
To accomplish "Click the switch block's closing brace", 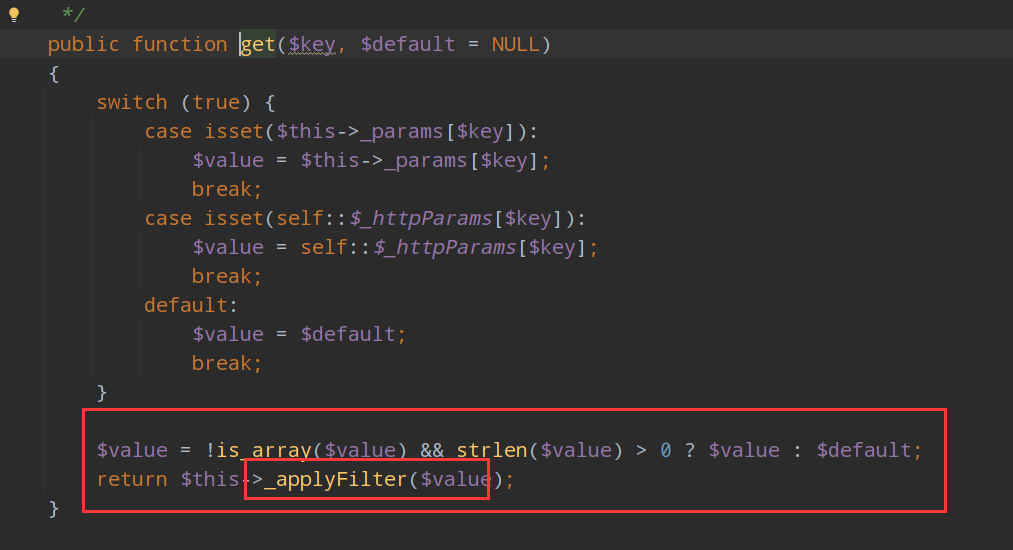I will (x=102, y=392).
